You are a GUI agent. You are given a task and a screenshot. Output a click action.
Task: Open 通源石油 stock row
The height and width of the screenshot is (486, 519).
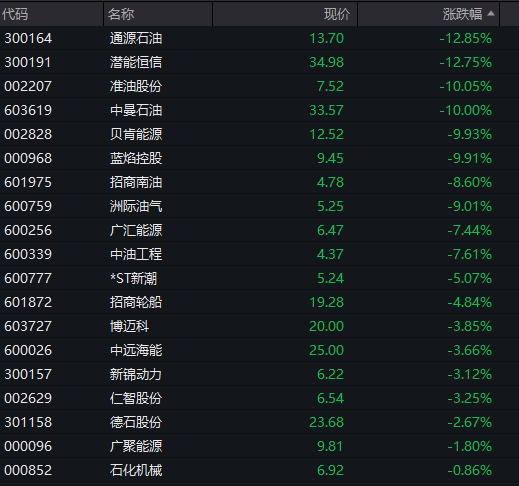coord(259,38)
